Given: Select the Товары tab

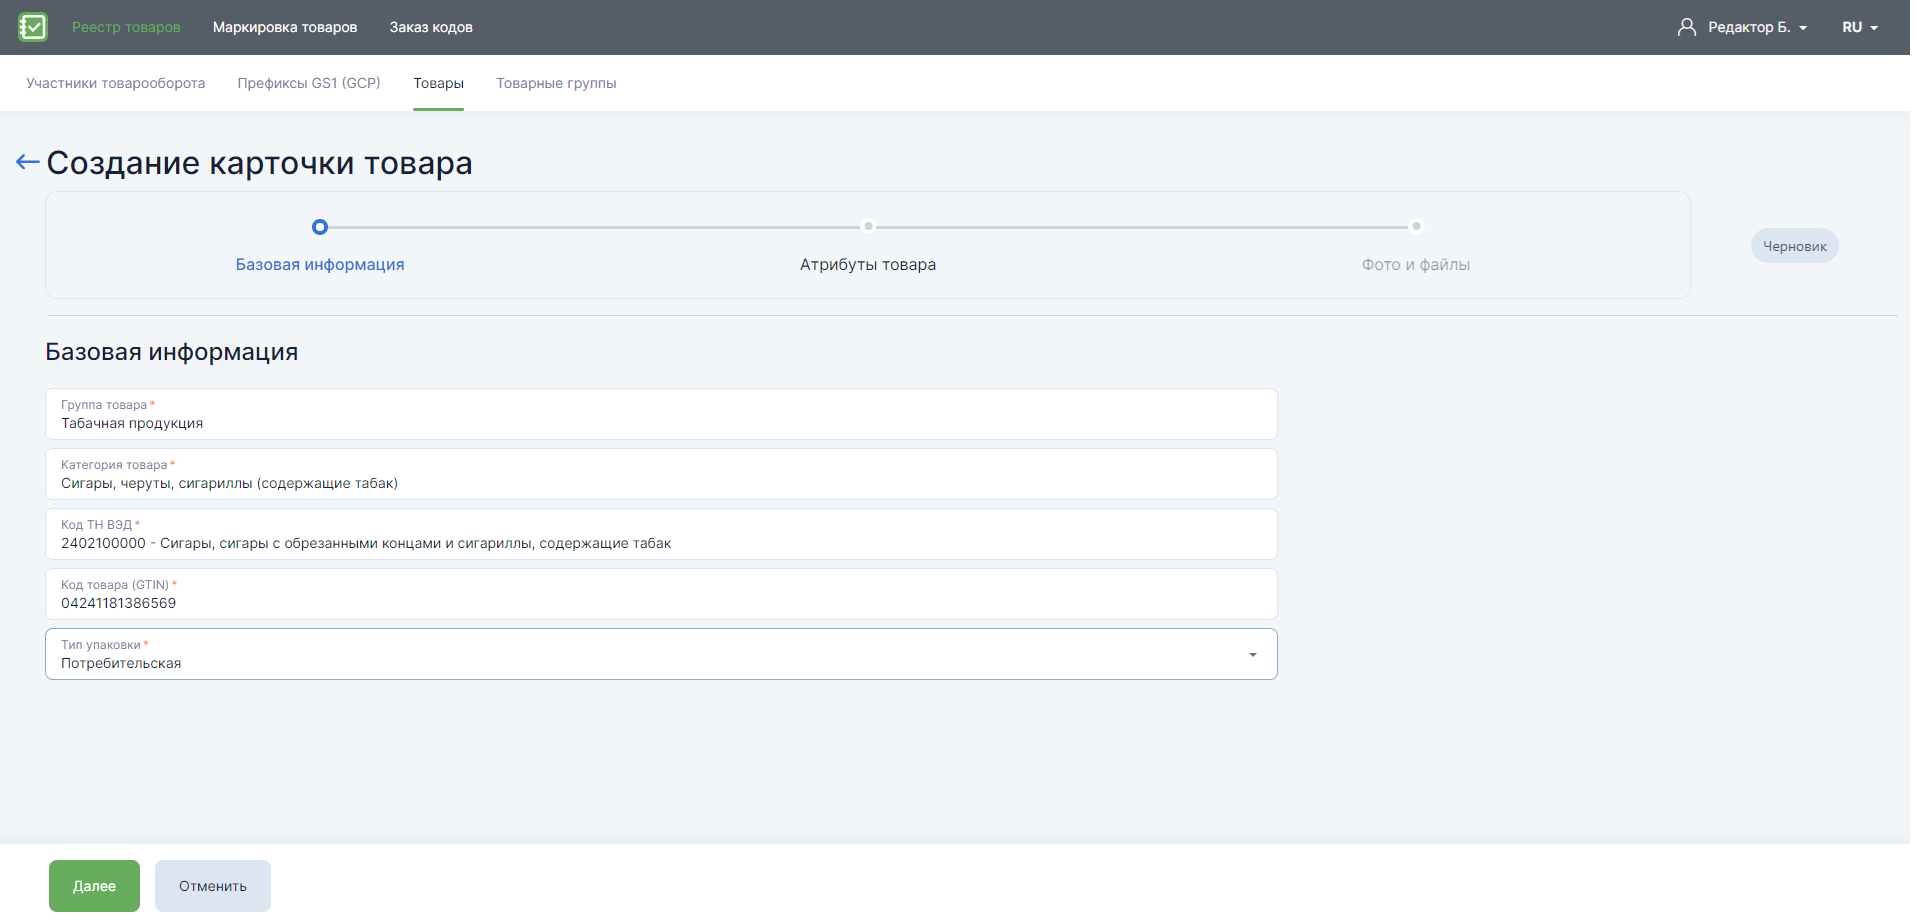Looking at the screenshot, I should (438, 83).
